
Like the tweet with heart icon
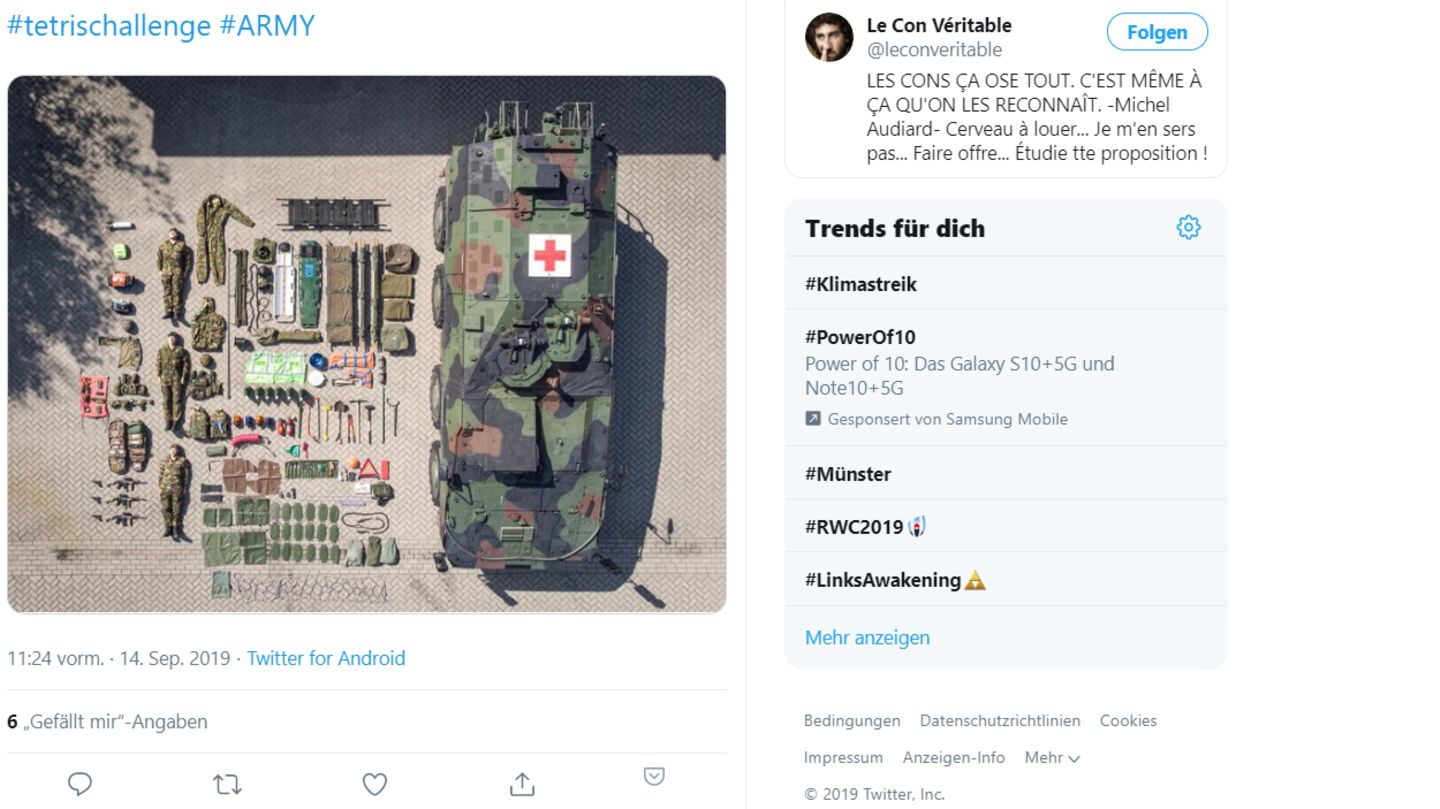pyautogui.click(x=374, y=784)
